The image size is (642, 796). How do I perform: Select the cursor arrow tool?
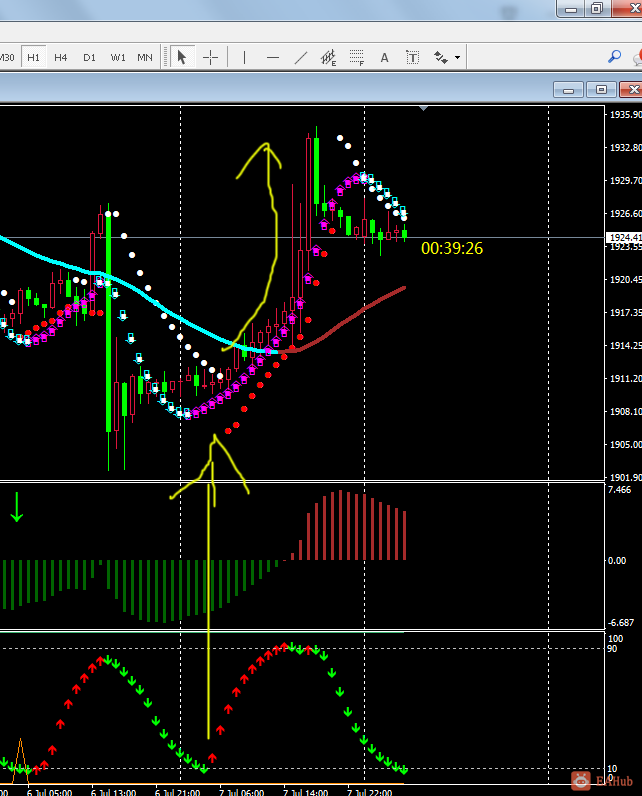point(182,57)
